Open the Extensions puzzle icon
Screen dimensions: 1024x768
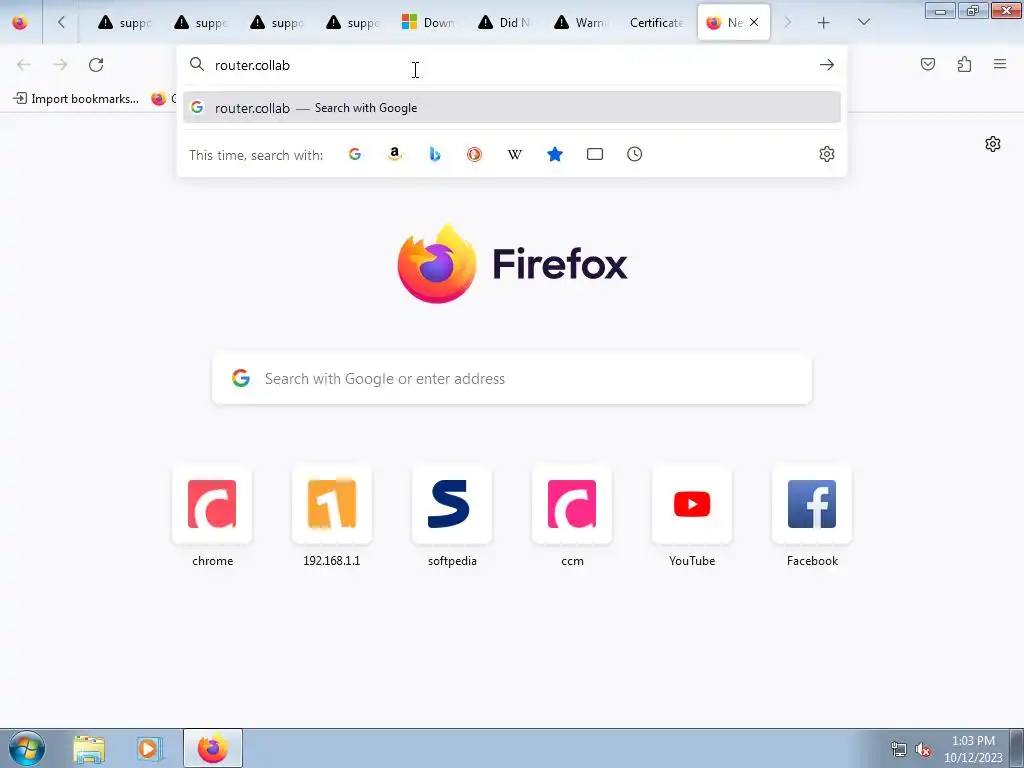tap(964, 64)
